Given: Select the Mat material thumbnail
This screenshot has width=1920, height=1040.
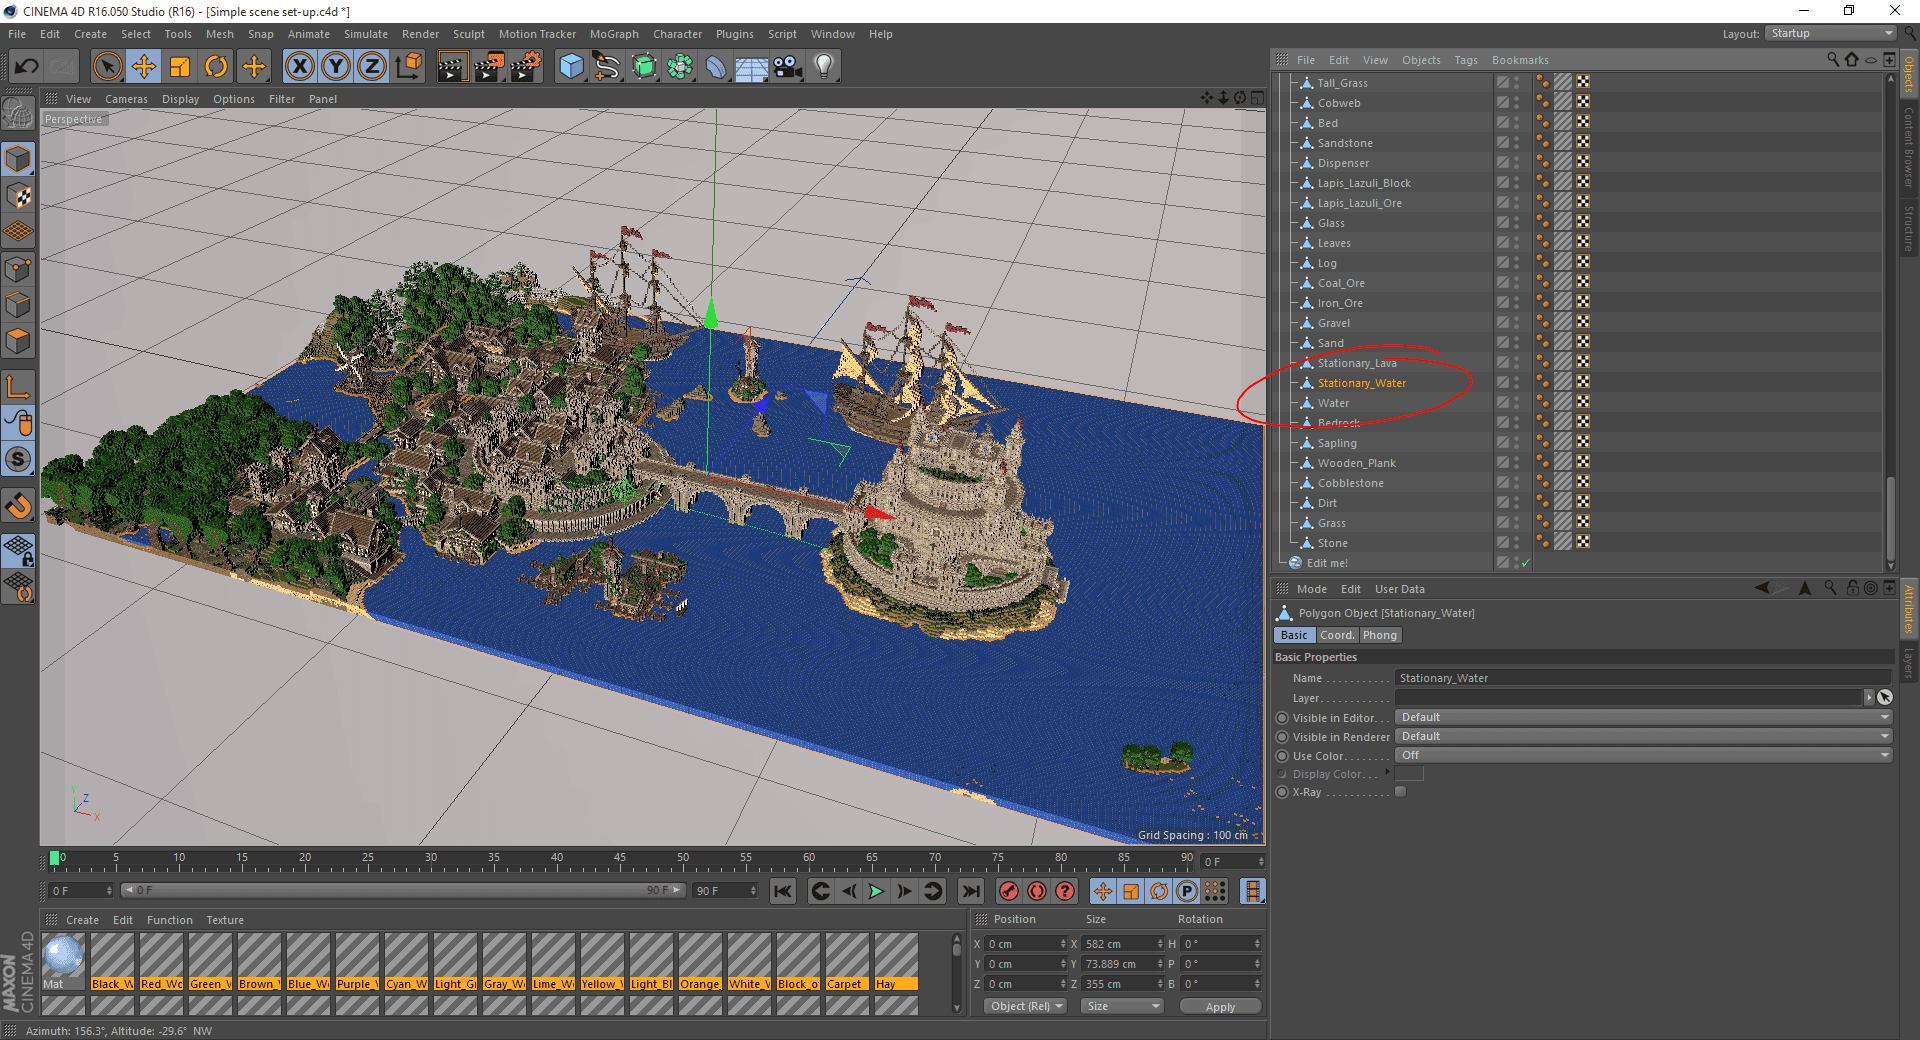Looking at the screenshot, I should coord(63,955).
